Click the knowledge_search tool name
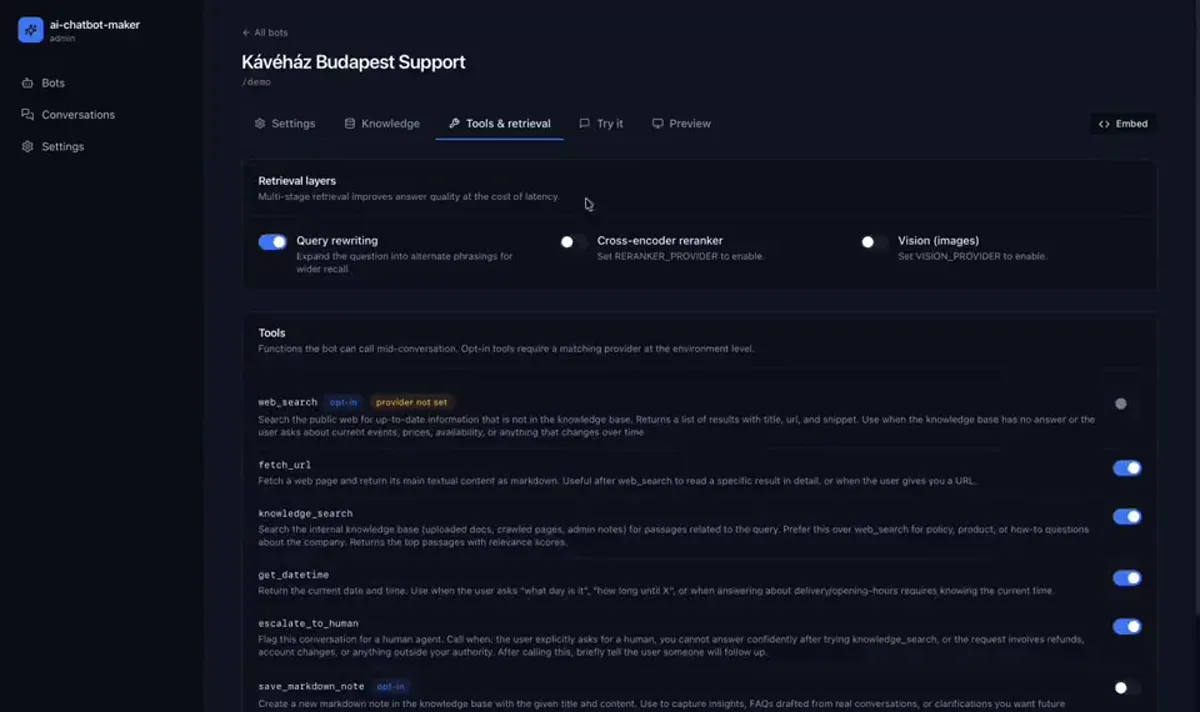The height and width of the screenshot is (712, 1200). coord(305,514)
